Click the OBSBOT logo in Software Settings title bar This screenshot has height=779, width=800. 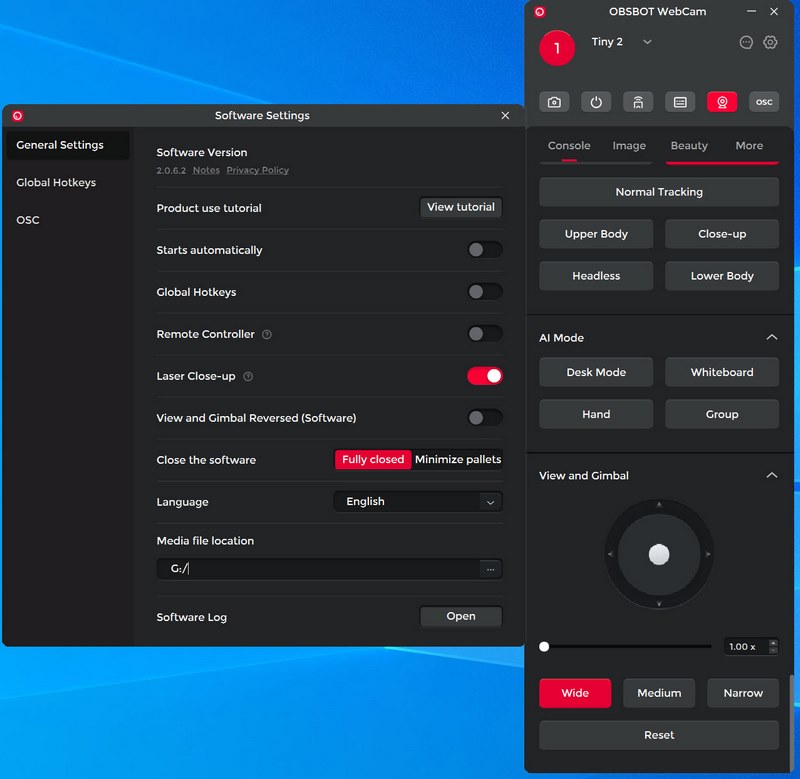point(18,116)
